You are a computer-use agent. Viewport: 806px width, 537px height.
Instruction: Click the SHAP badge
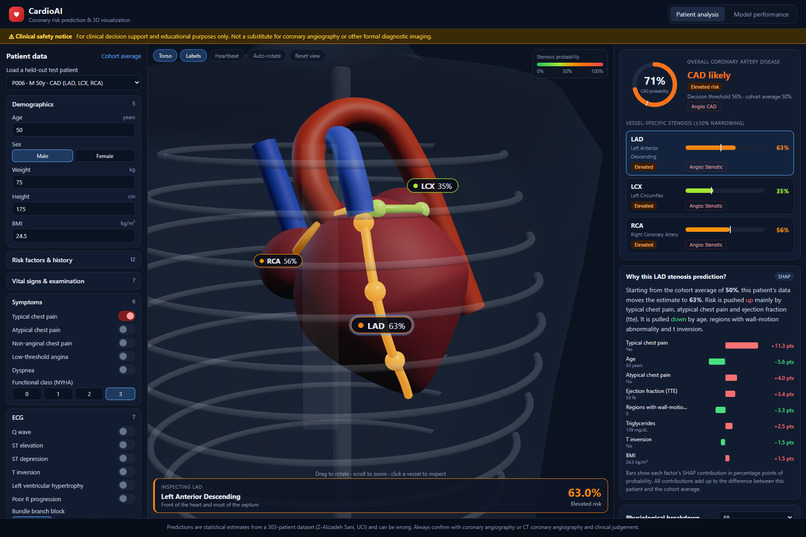pos(784,276)
